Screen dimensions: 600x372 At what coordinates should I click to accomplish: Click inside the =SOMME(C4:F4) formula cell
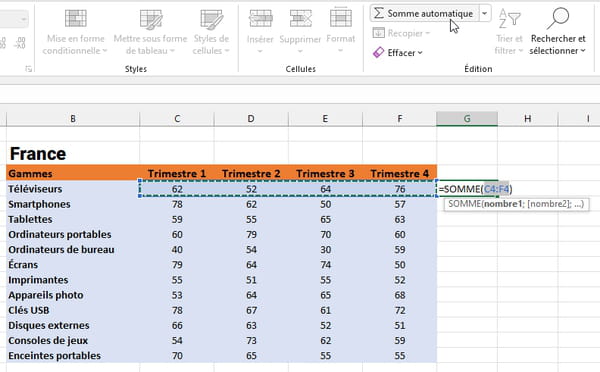point(467,189)
